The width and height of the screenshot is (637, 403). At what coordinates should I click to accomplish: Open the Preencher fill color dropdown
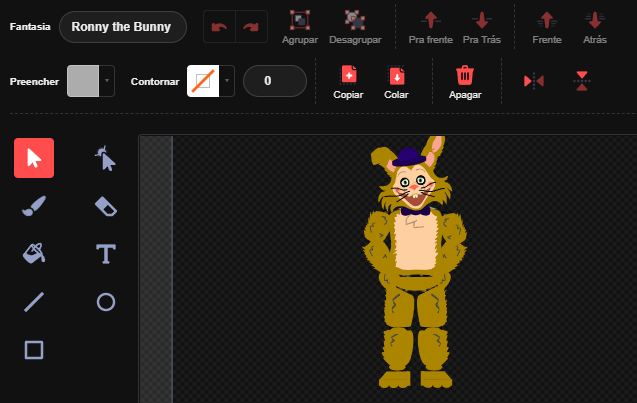click(107, 81)
